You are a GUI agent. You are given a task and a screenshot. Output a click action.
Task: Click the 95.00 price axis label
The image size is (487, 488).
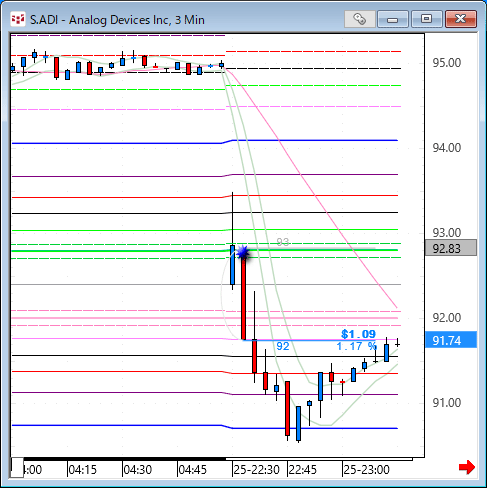pos(447,63)
